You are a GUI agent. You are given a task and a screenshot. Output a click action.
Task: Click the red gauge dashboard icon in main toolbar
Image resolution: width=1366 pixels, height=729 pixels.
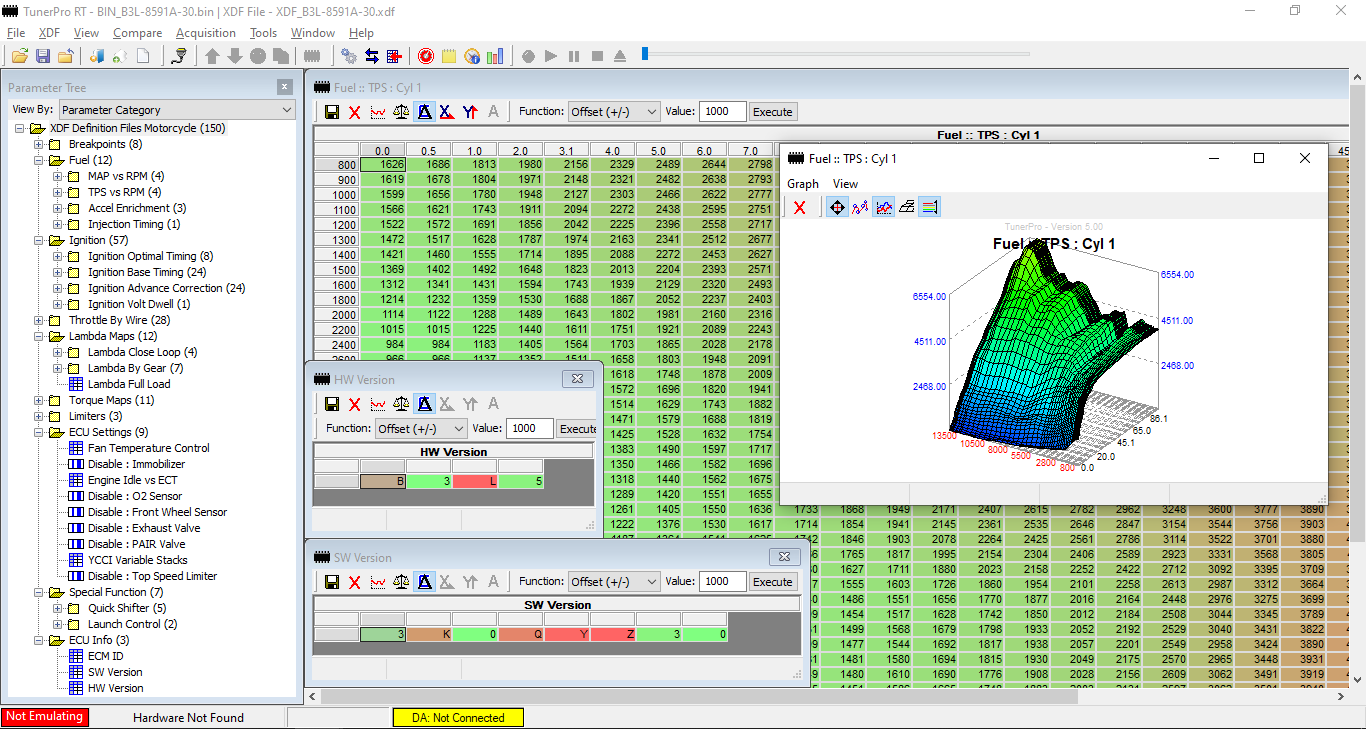click(425, 56)
